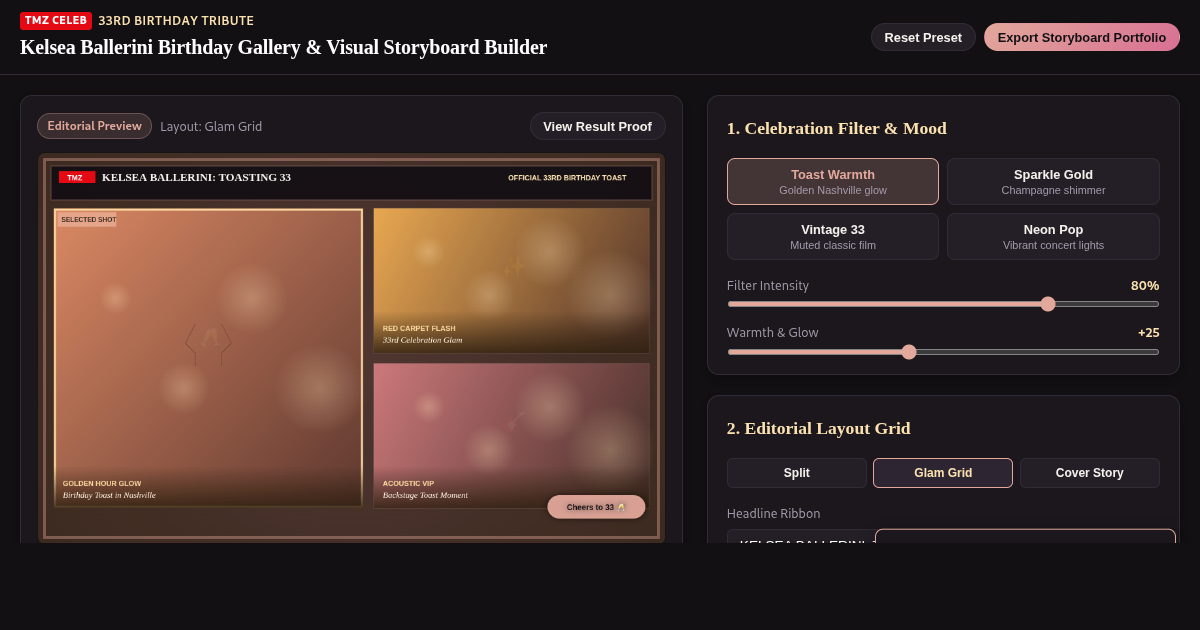Click the 80% Filter Intensity value
The width and height of the screenshot is (1200, 630).
(x=1145, y=286)
